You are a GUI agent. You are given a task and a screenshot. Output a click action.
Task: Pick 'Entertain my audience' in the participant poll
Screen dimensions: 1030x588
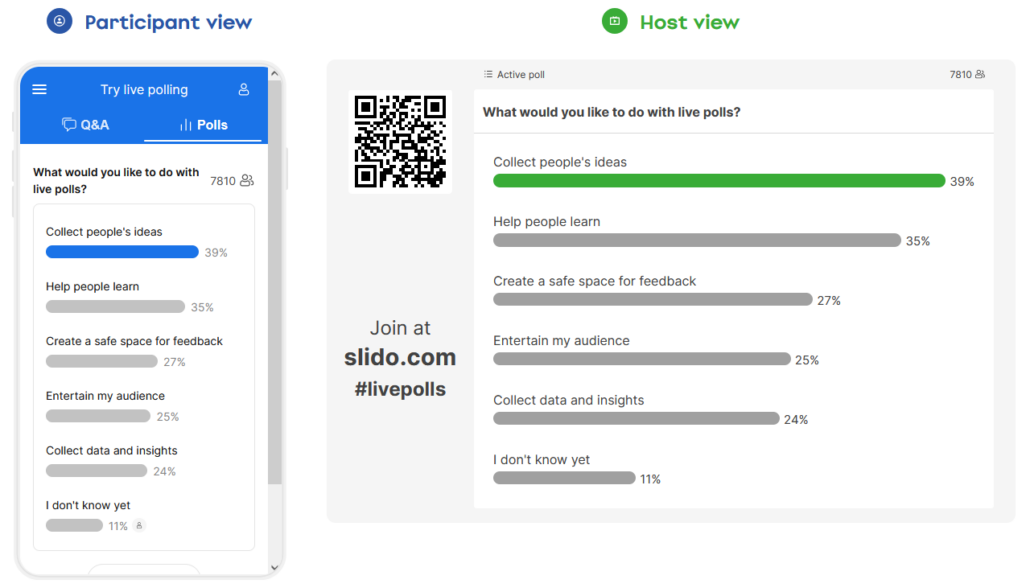(x=105, y=396)
